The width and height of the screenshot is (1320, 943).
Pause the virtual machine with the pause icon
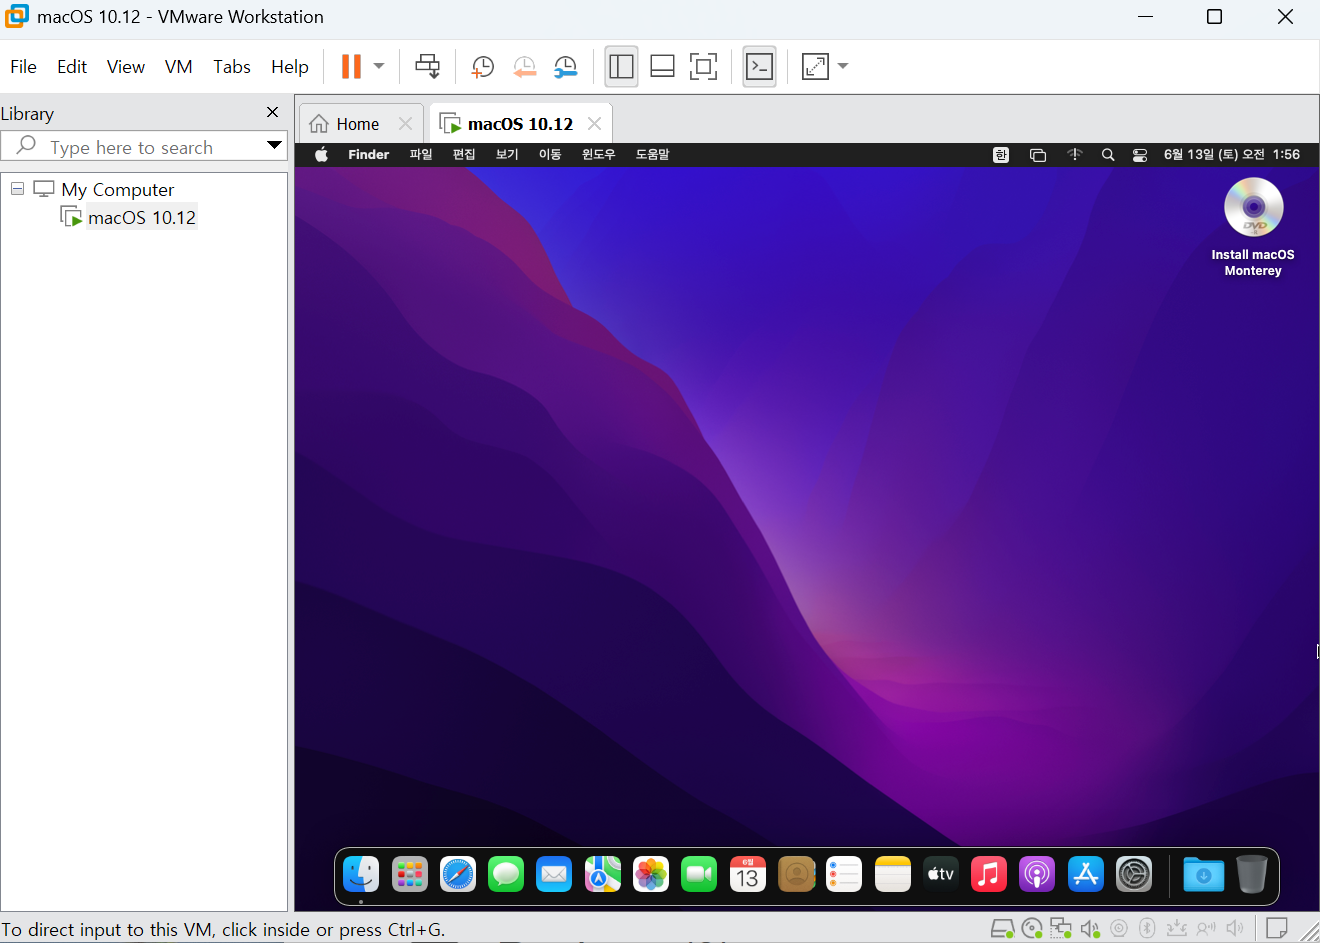pyautogui.click(x=351, y=67)
